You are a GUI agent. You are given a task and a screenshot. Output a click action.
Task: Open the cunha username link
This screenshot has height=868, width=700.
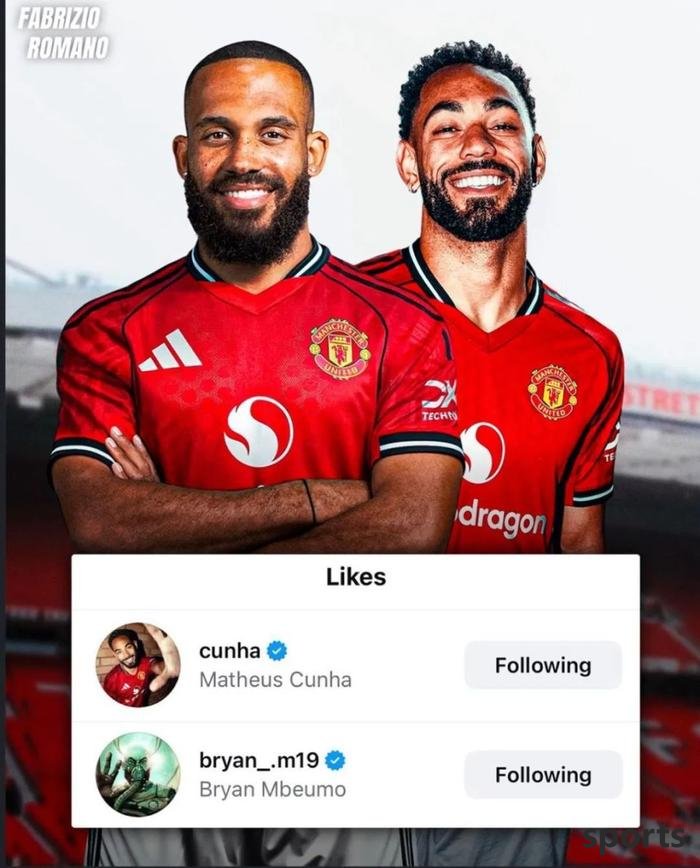coord(230,650)
